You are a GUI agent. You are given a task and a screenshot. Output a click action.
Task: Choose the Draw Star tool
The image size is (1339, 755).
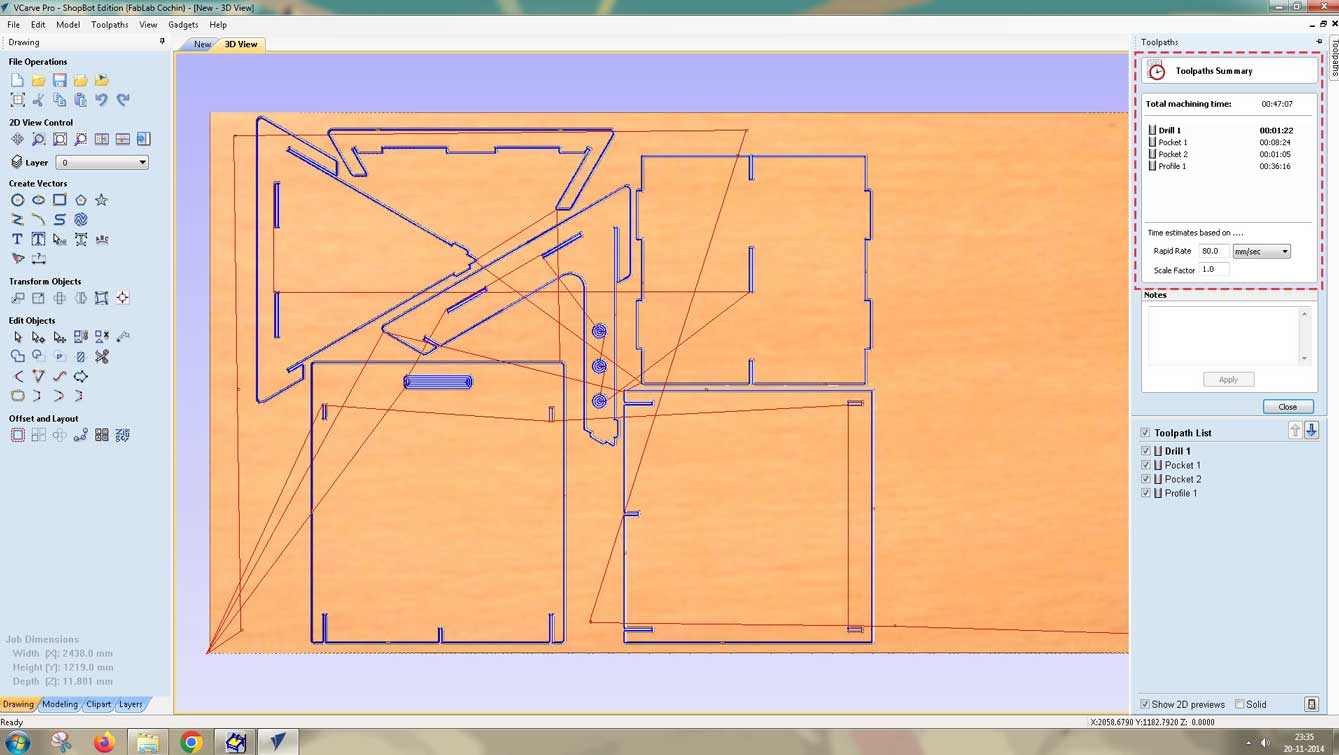coord(101,200)
